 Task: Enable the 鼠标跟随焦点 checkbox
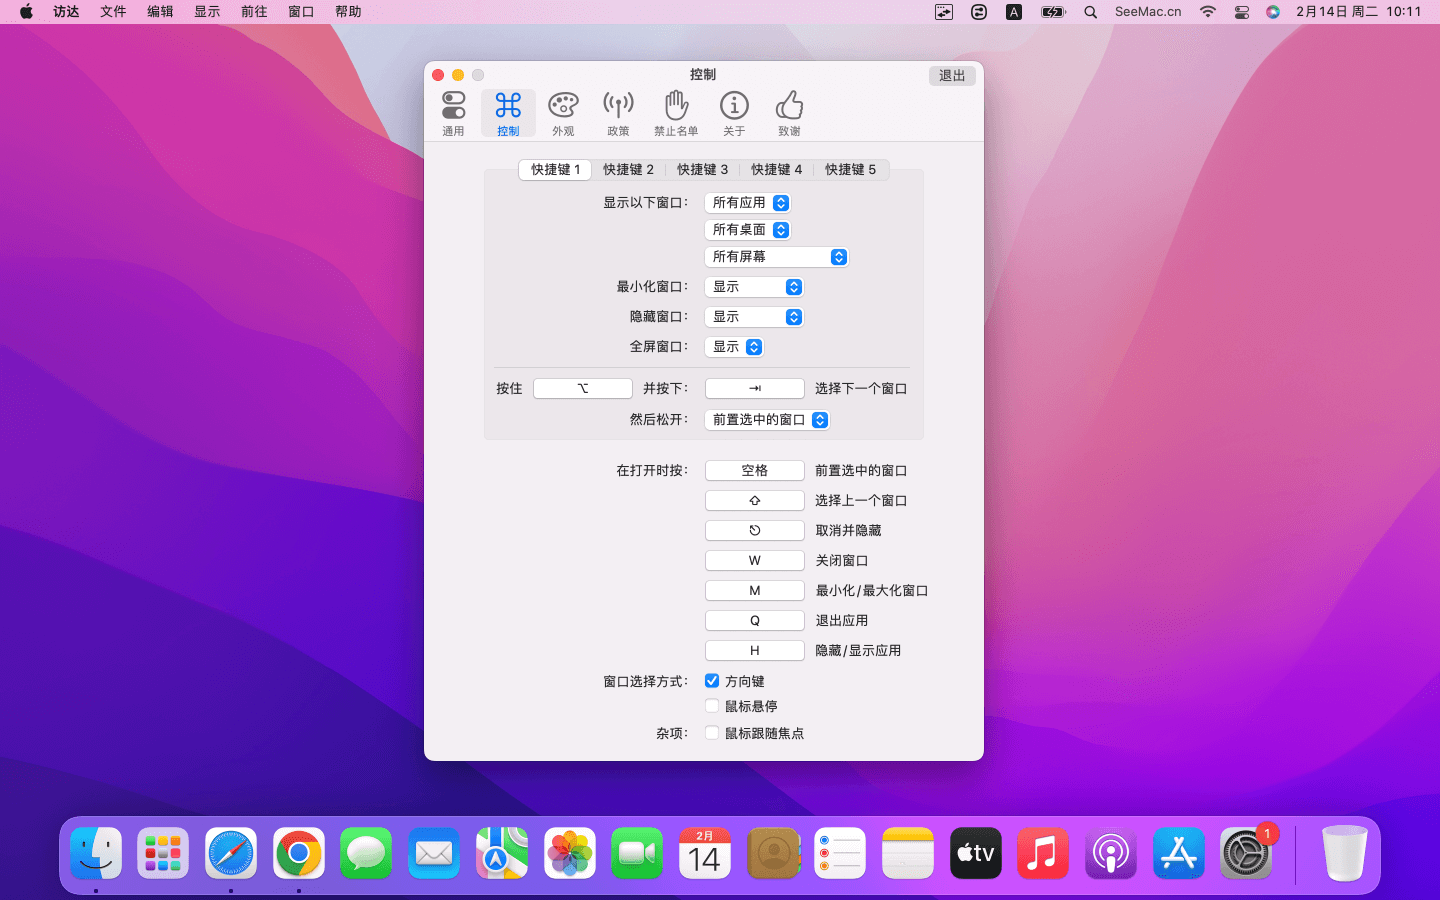coord(712,733)
